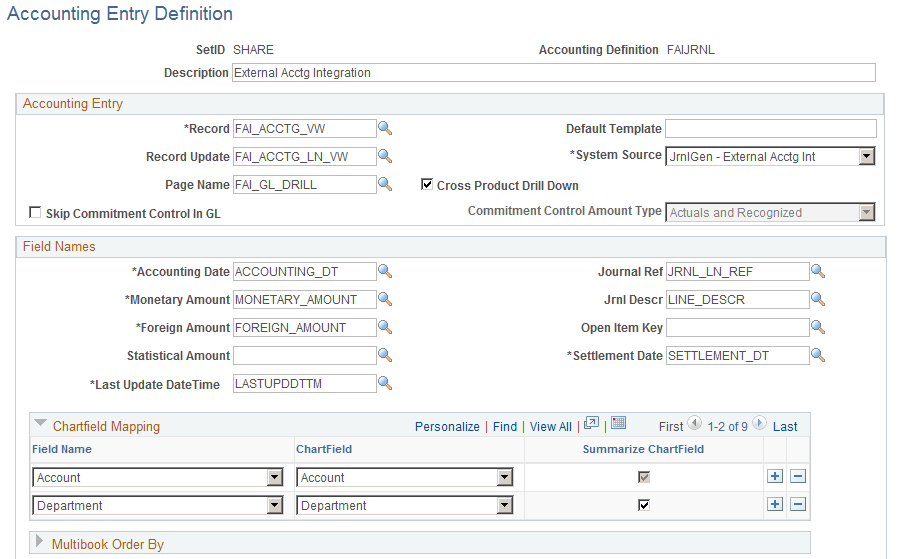Open lookup for Record Update field
This screenshot has height=559, width=908.
tap(385, 156)
